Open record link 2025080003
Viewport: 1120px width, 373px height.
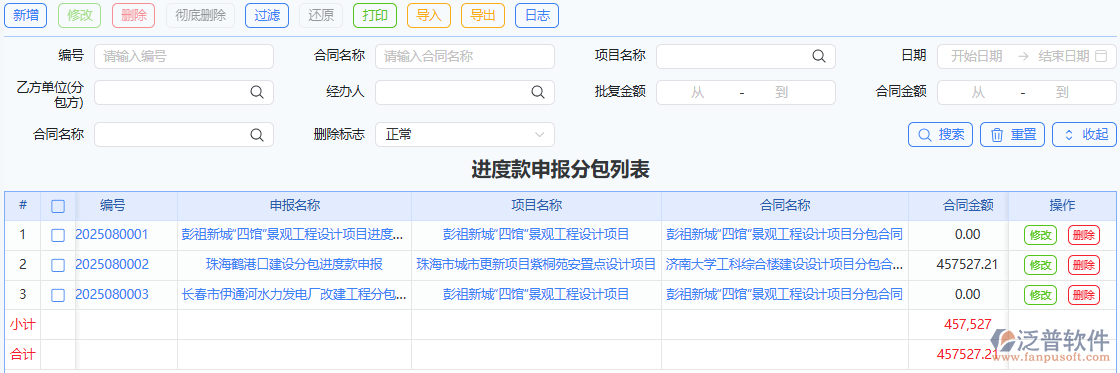pyautogui.click(x=112, y=294)
